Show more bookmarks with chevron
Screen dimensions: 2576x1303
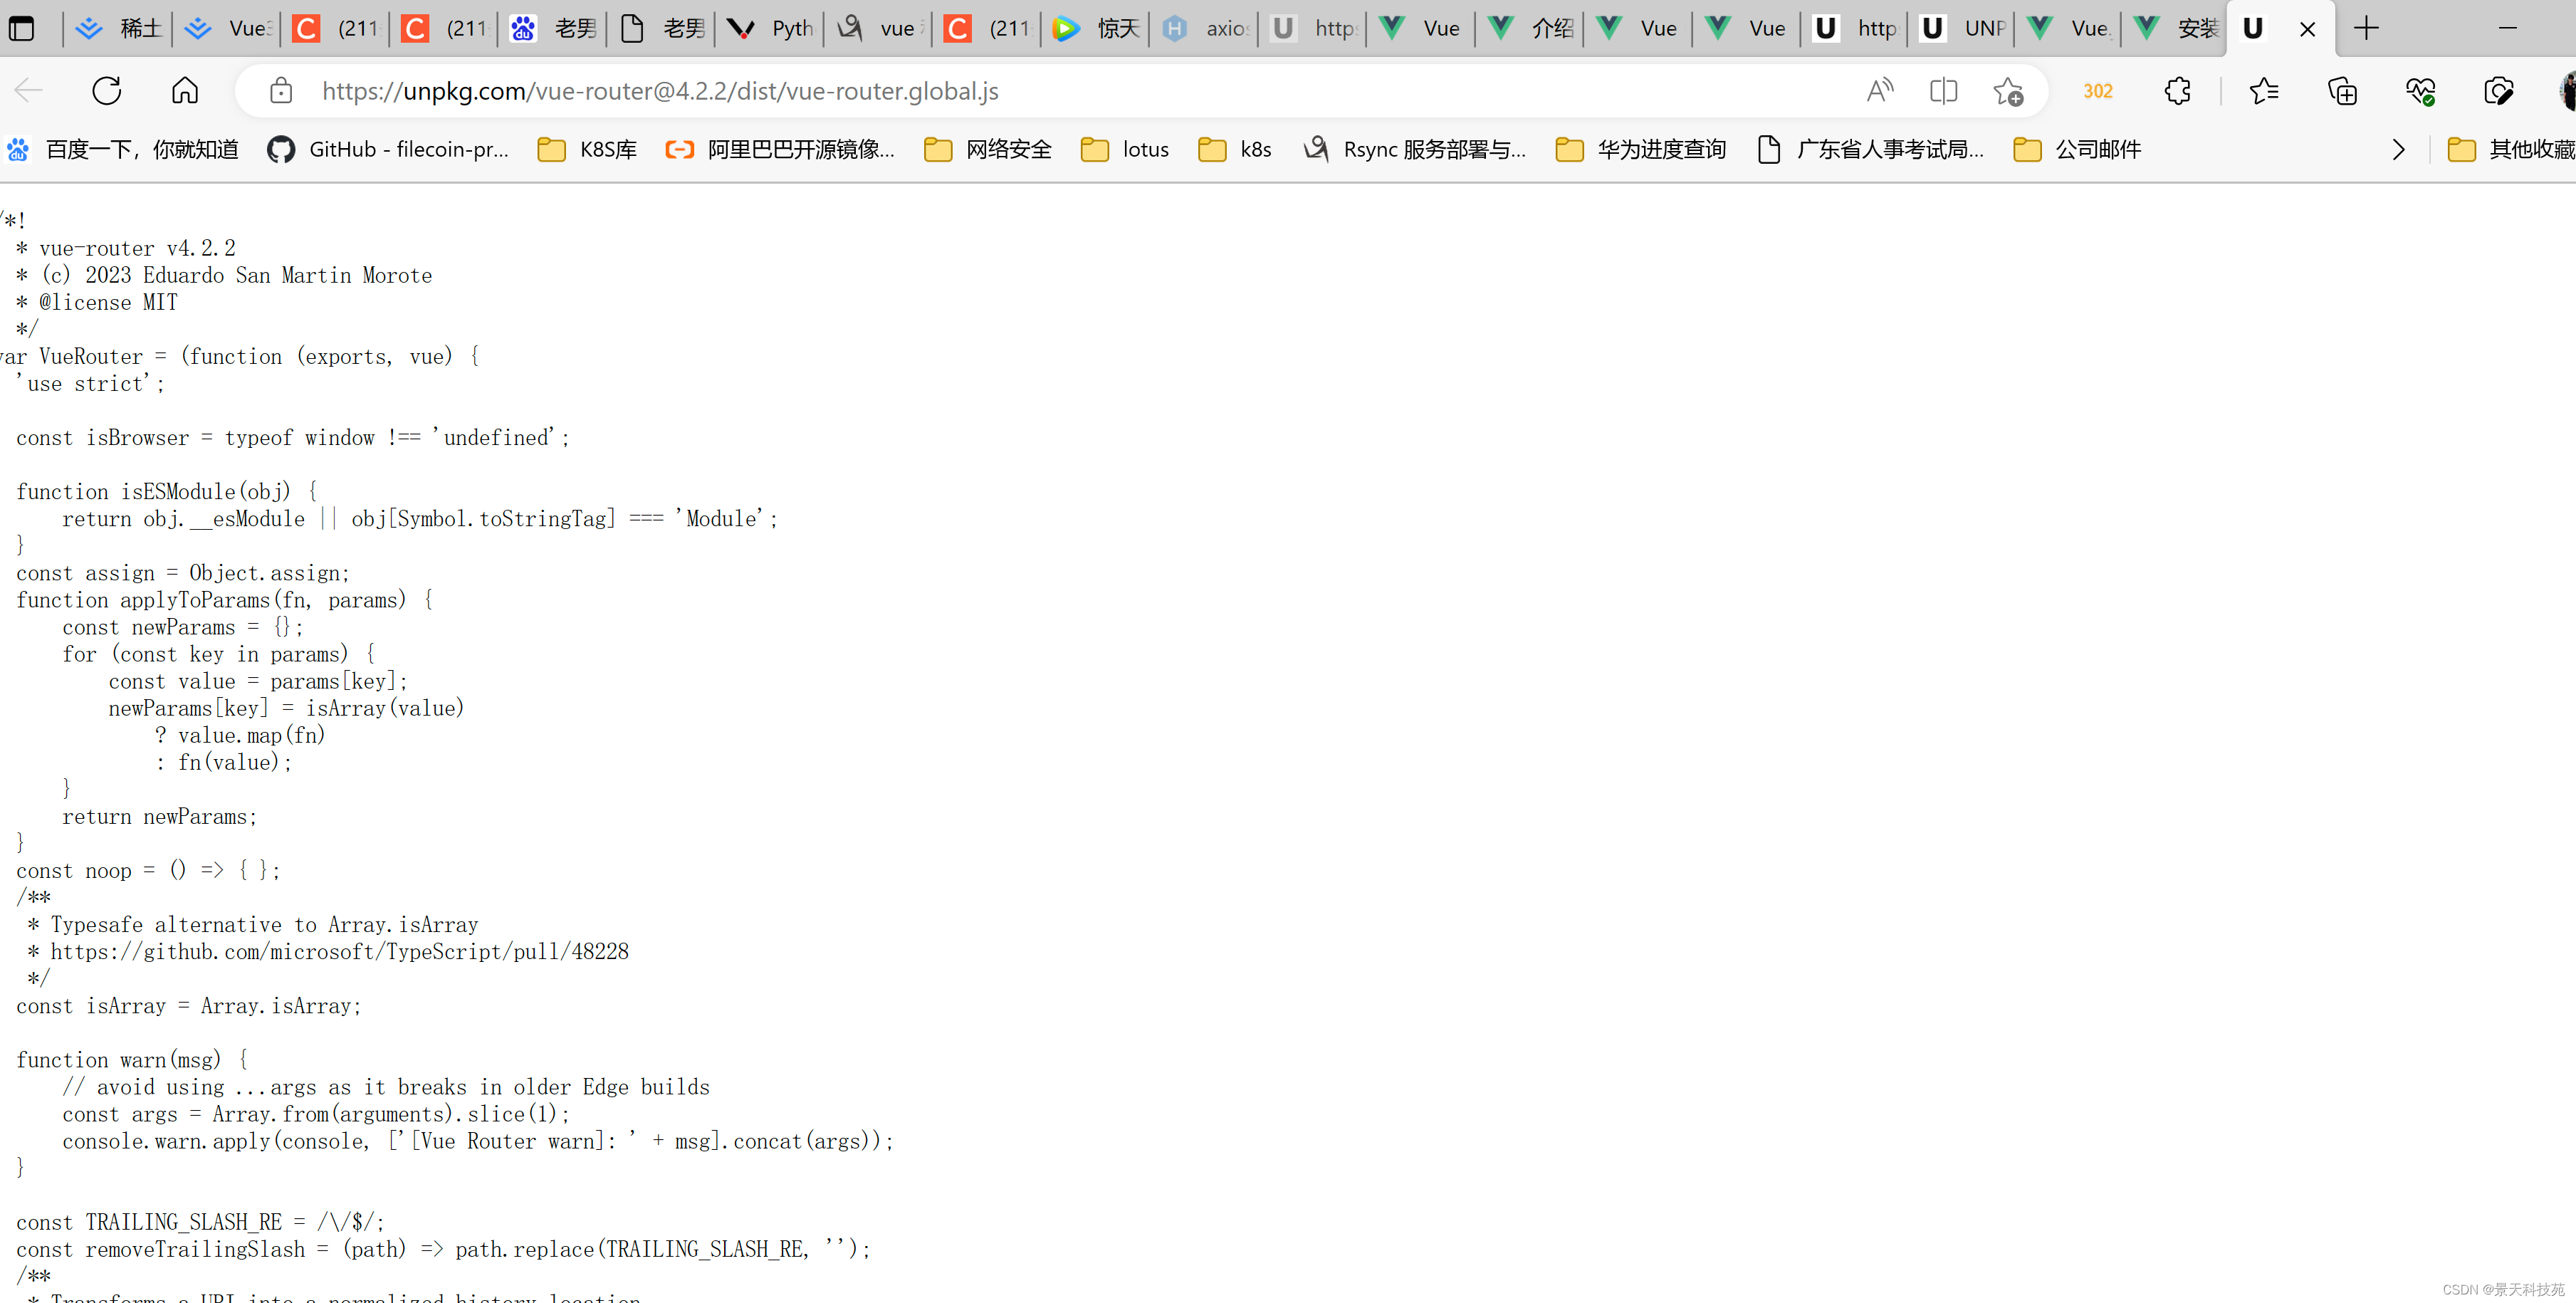pos(2398,150)
